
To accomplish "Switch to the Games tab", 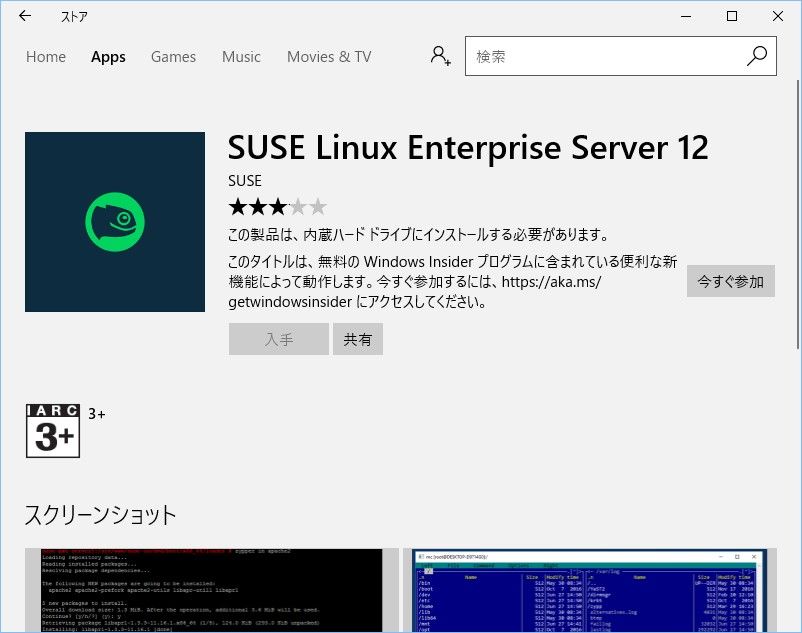I will (x=173, y=57).
